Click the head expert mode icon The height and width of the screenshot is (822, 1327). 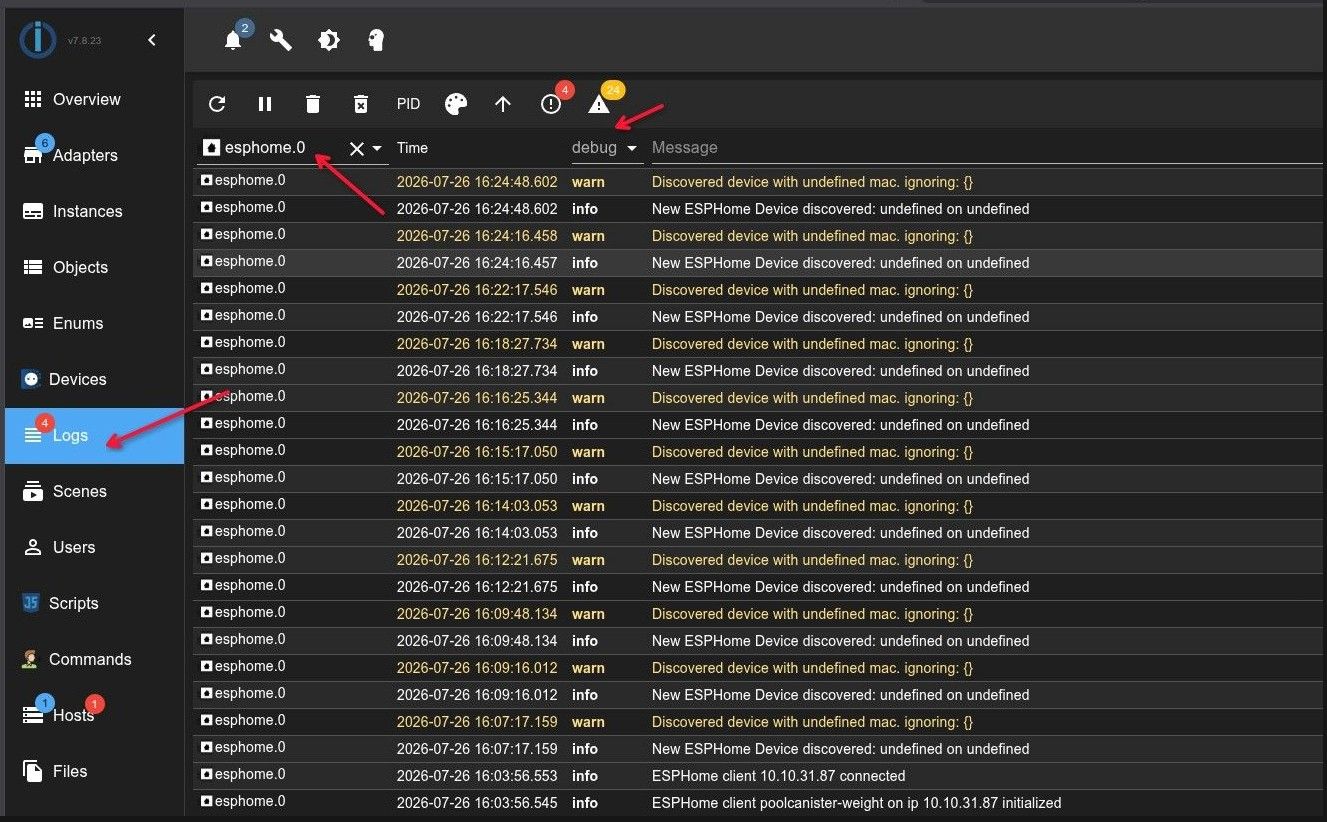[x=376, y=40]
